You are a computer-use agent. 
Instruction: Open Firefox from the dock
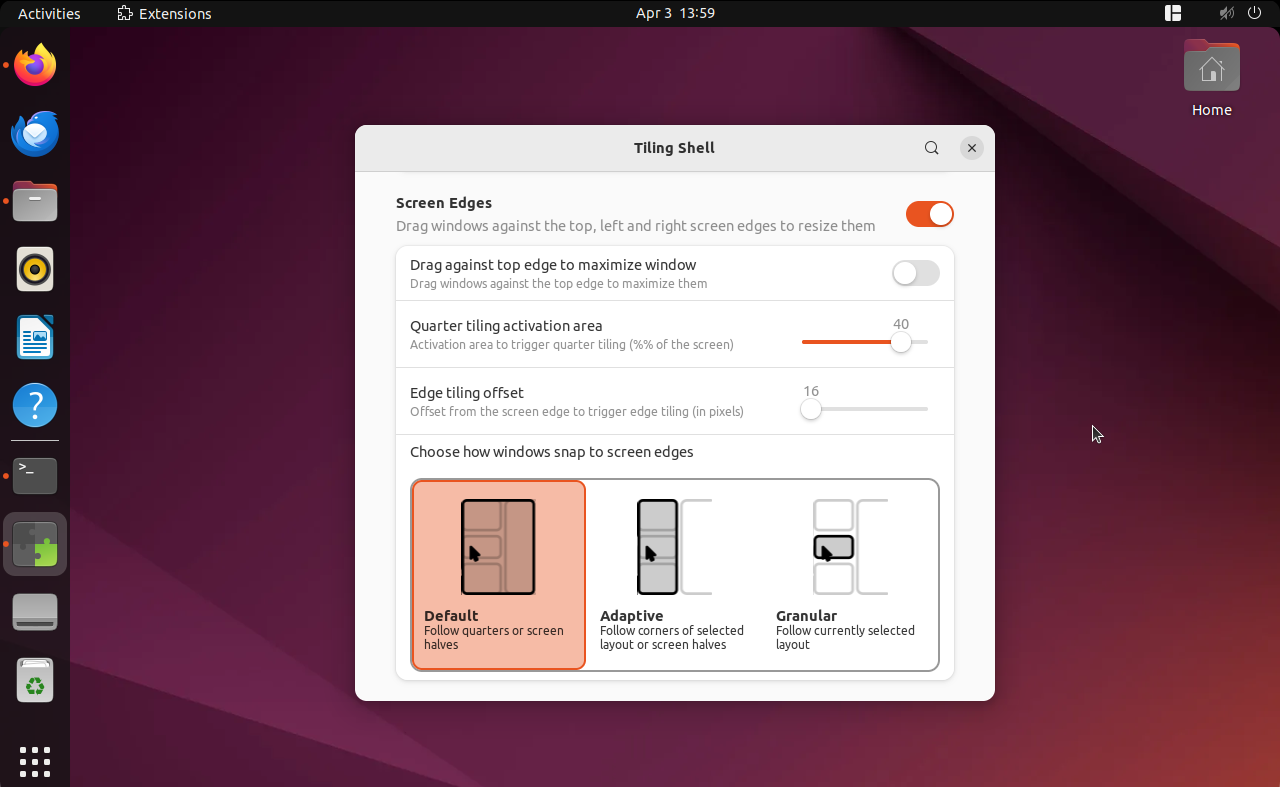click(35, 65)
